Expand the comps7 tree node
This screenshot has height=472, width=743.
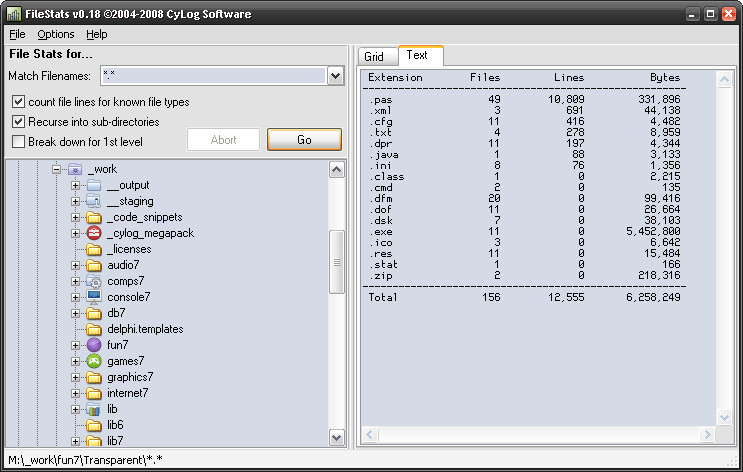pyautogui.click(x=75, y=281)
